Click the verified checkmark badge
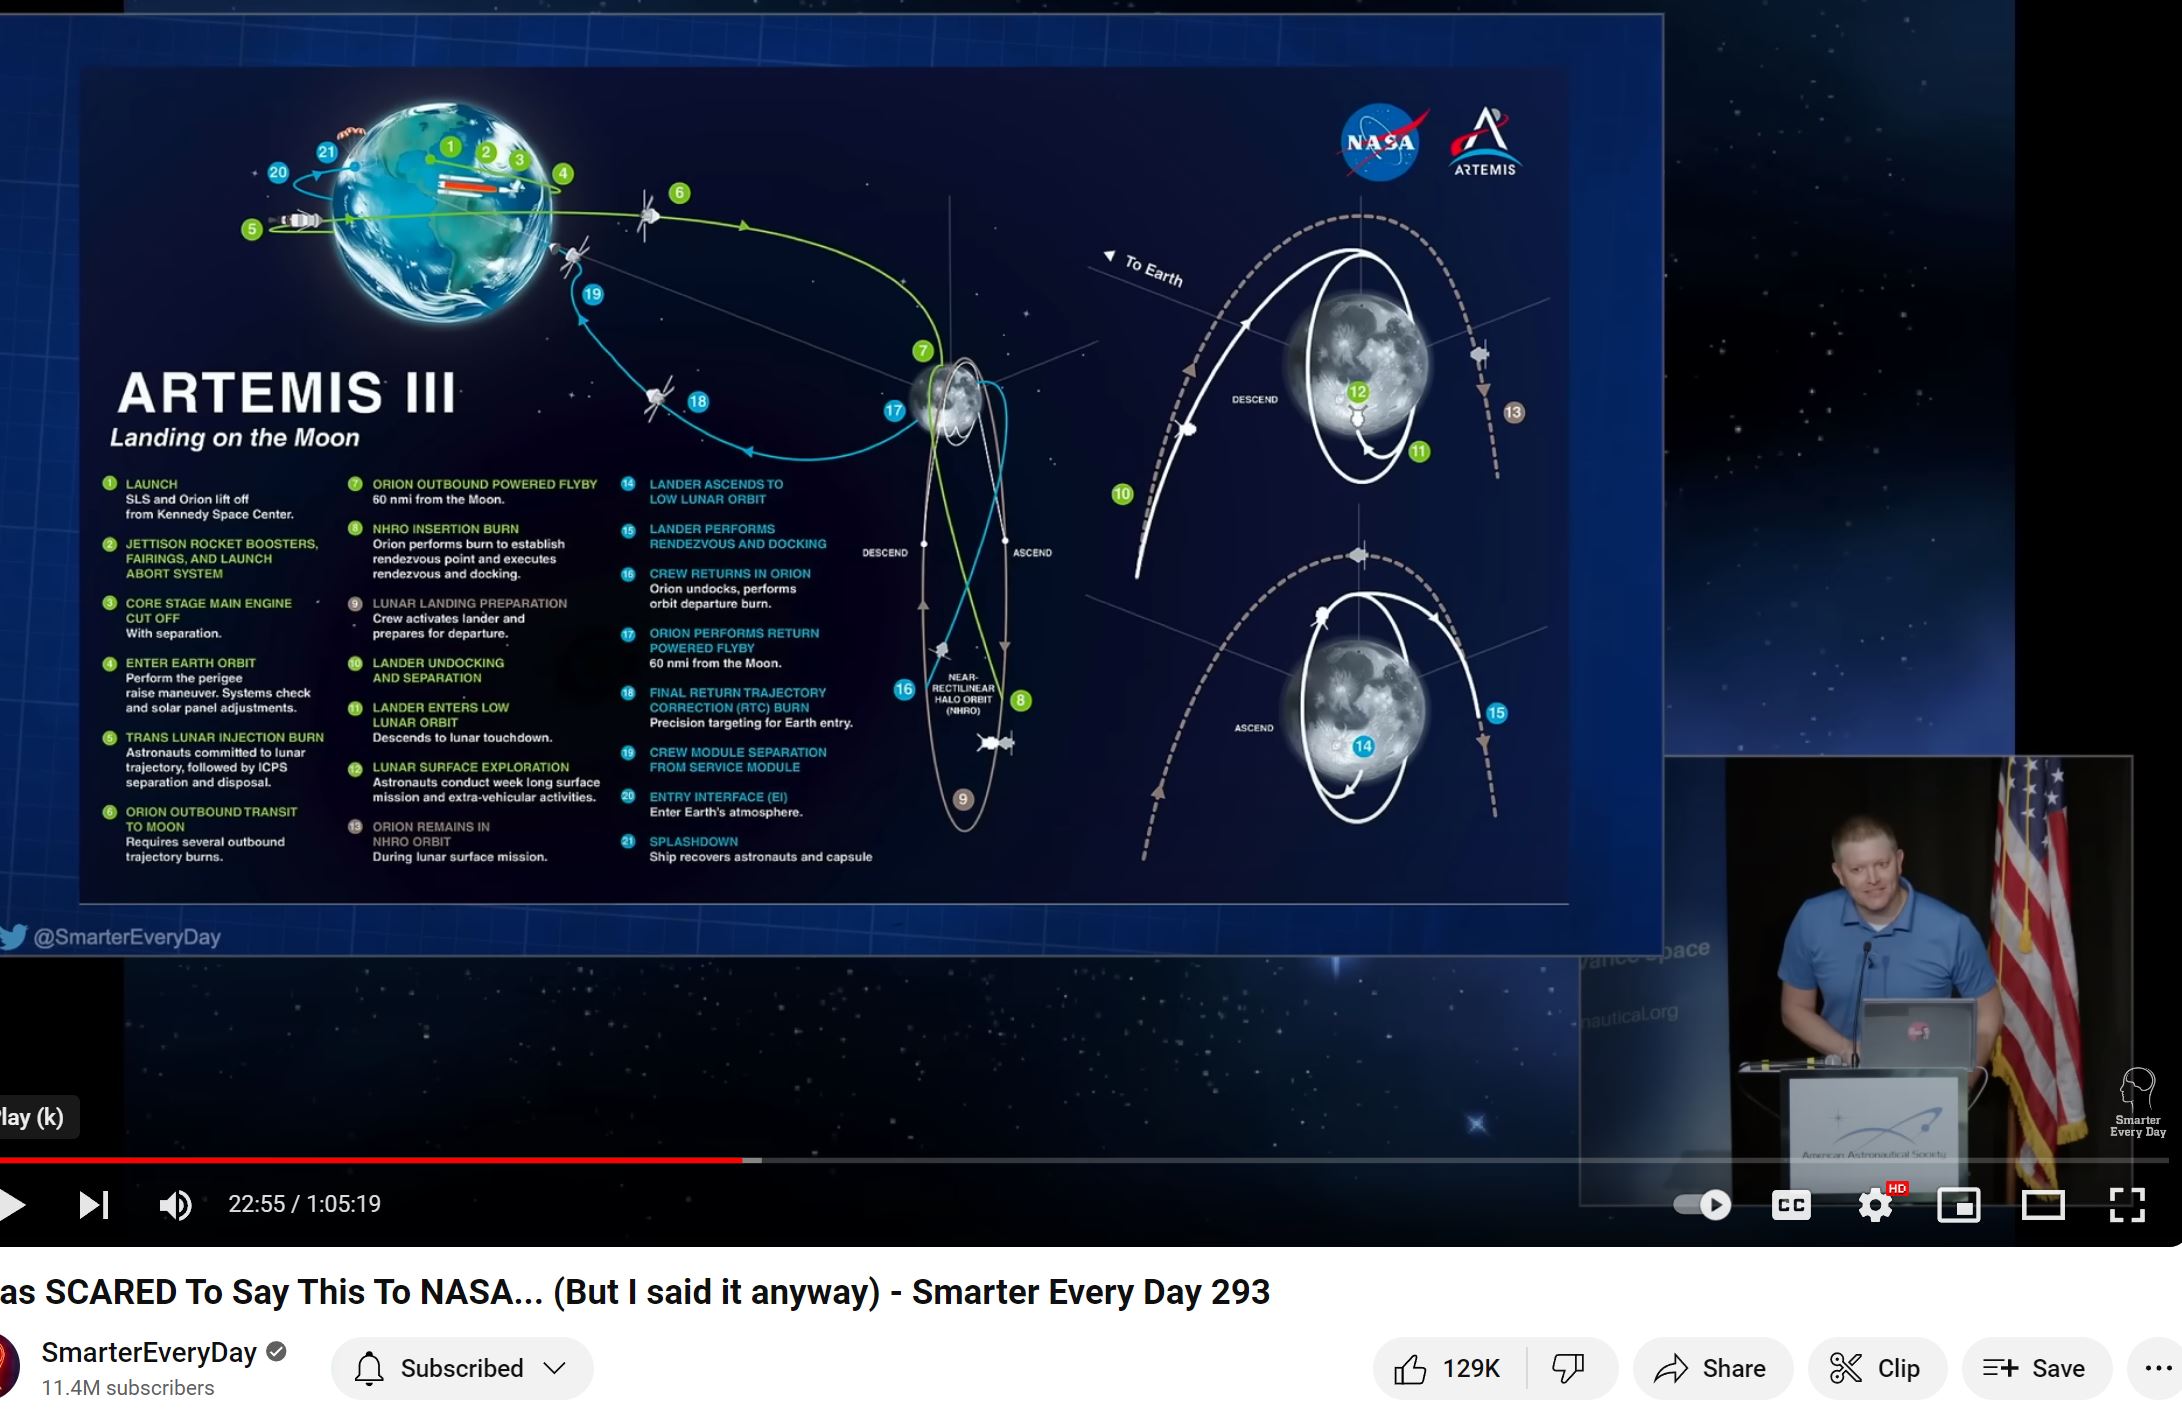The image size is (2182, 1415). point(277,1352)
